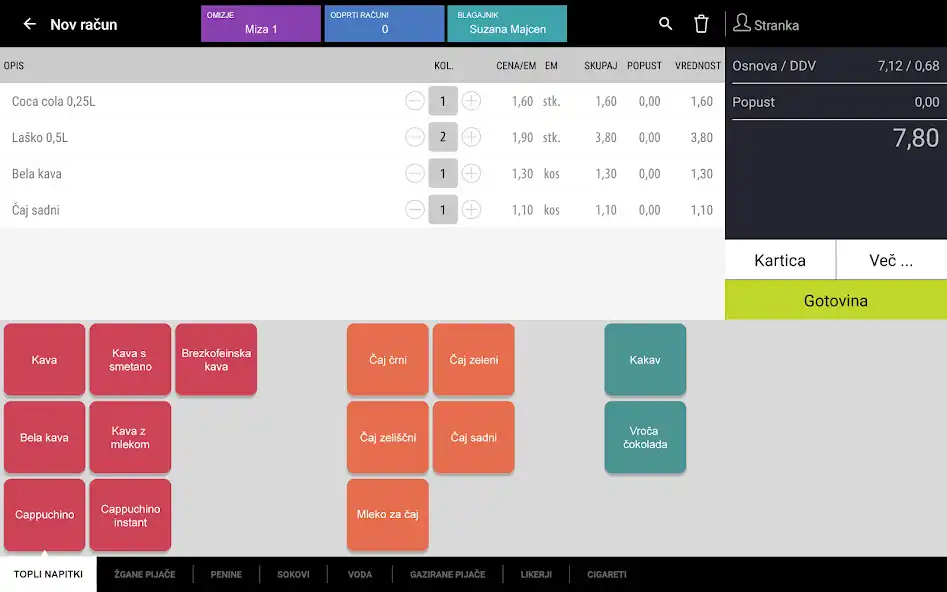Select the Stranka customer icon
This screenshot has width=947, height=592.
point(742,24)
